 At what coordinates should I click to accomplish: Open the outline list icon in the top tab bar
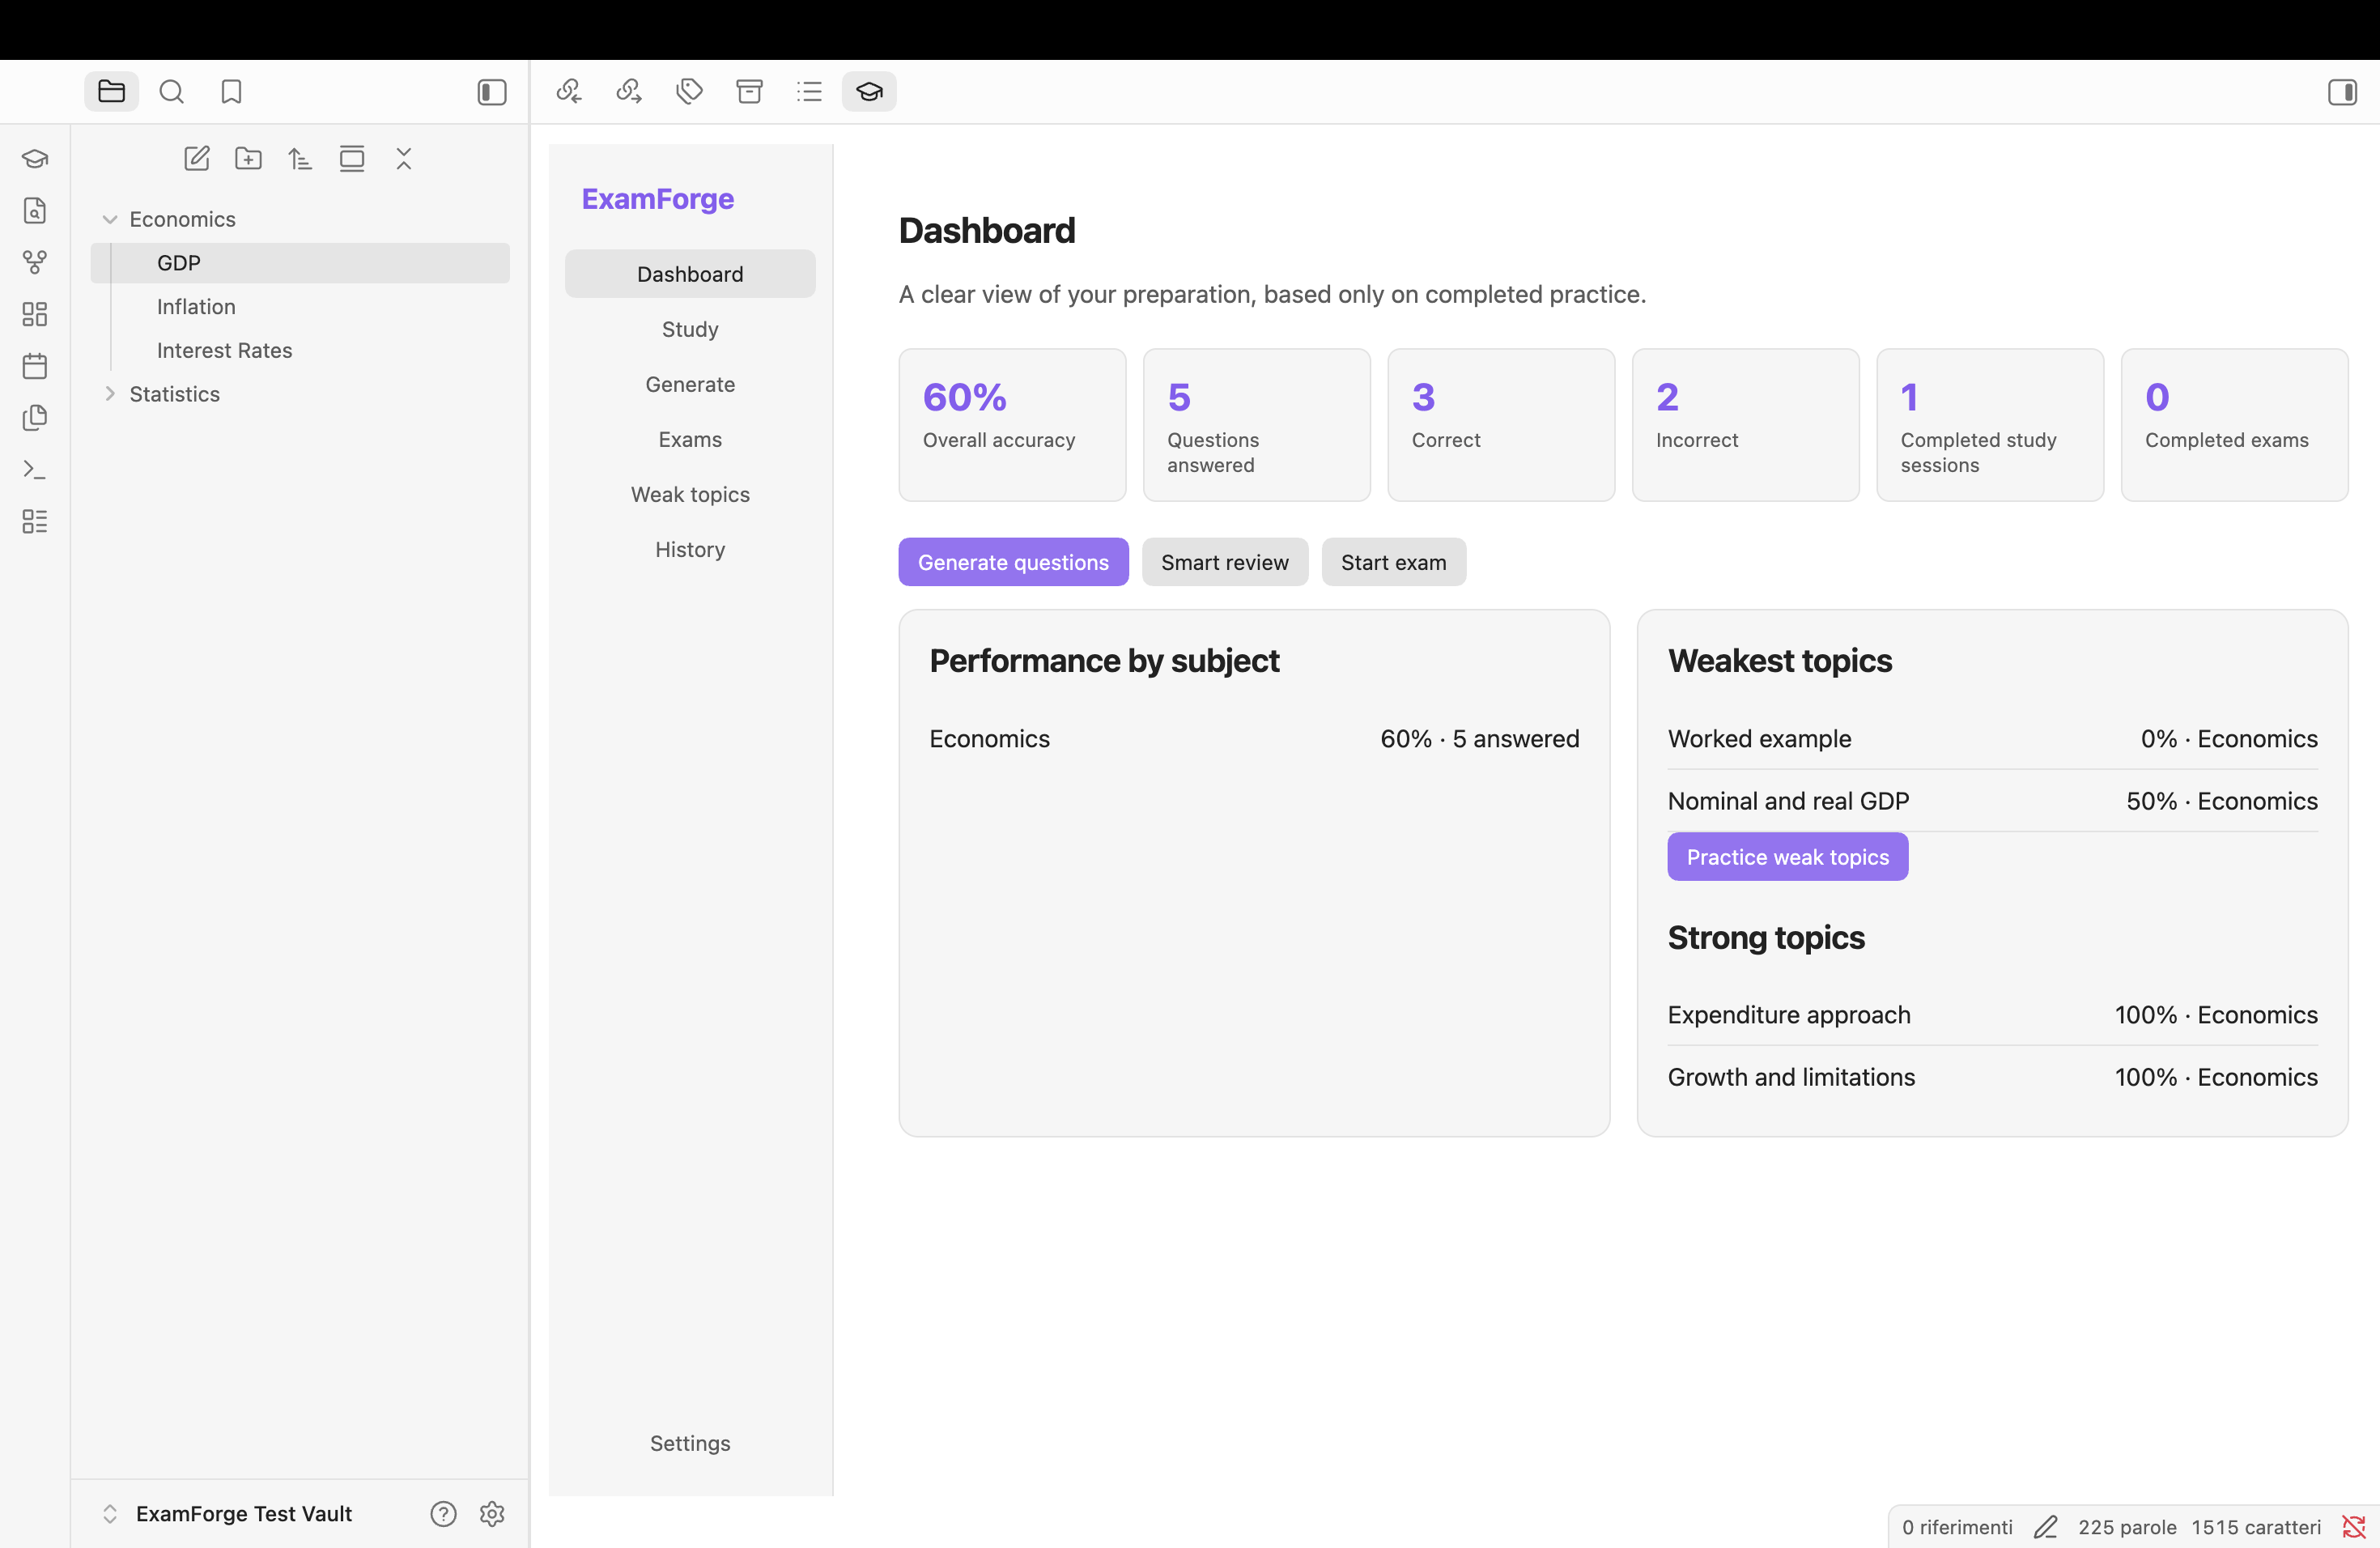click(809, 92)
